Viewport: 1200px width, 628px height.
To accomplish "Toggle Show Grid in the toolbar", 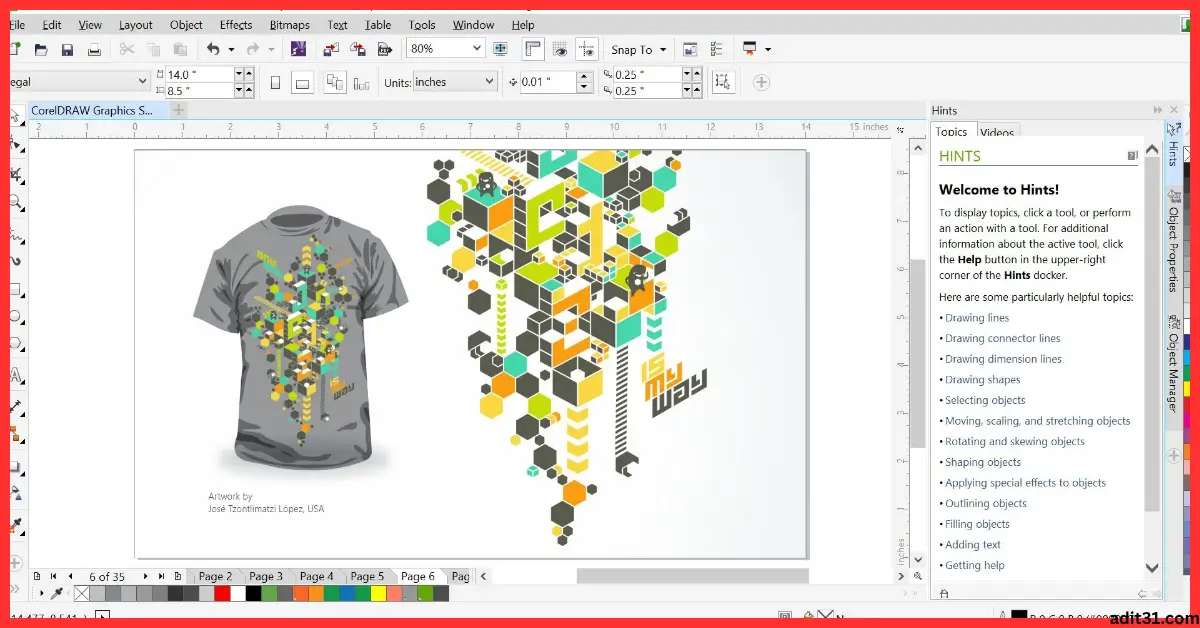I will coord(560,49).
